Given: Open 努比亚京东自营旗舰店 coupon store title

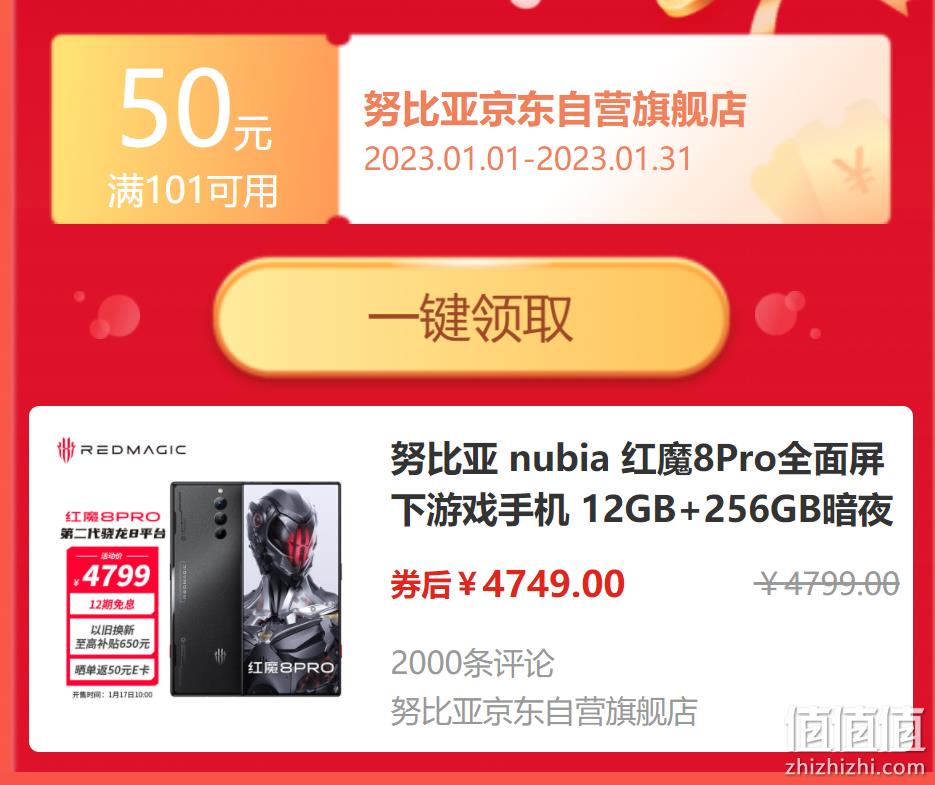Looking at the screenshot, I should 555,109.
